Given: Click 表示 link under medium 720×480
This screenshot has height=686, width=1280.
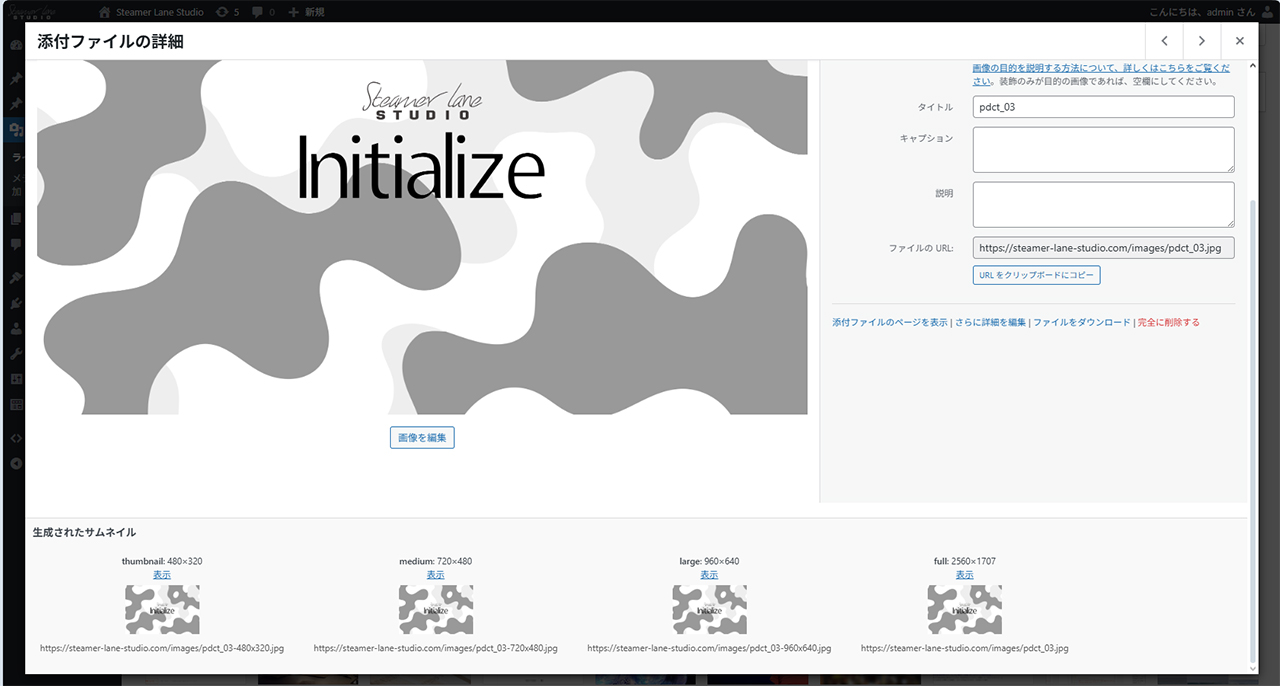Looking at the screenshot, I should (435, 575).
